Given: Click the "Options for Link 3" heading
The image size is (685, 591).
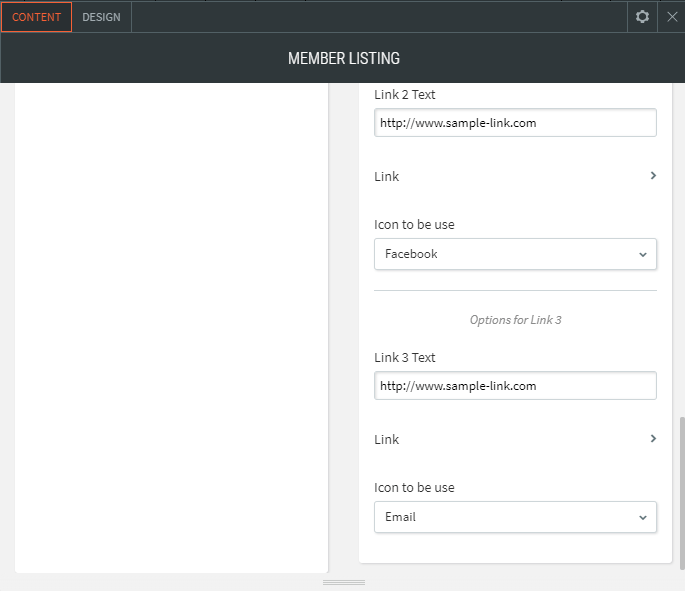Looking at the screenshot, I should tap(515, 320).
